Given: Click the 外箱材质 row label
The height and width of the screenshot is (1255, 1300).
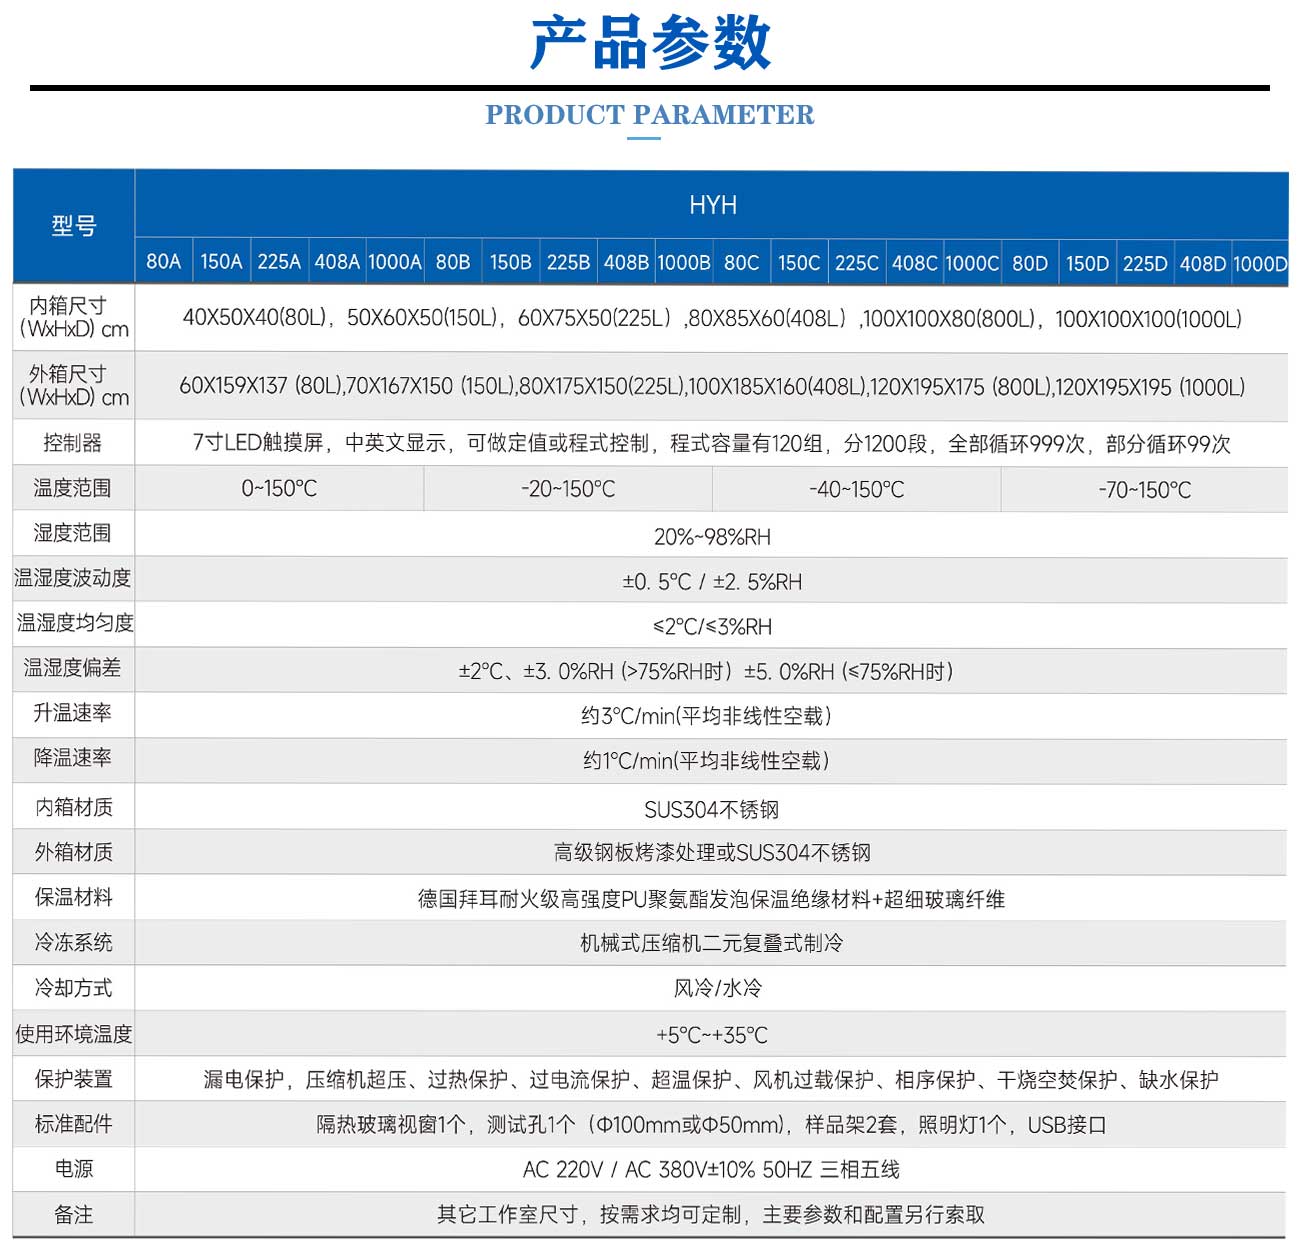Looking at the screenshot, I should [74, 852].
